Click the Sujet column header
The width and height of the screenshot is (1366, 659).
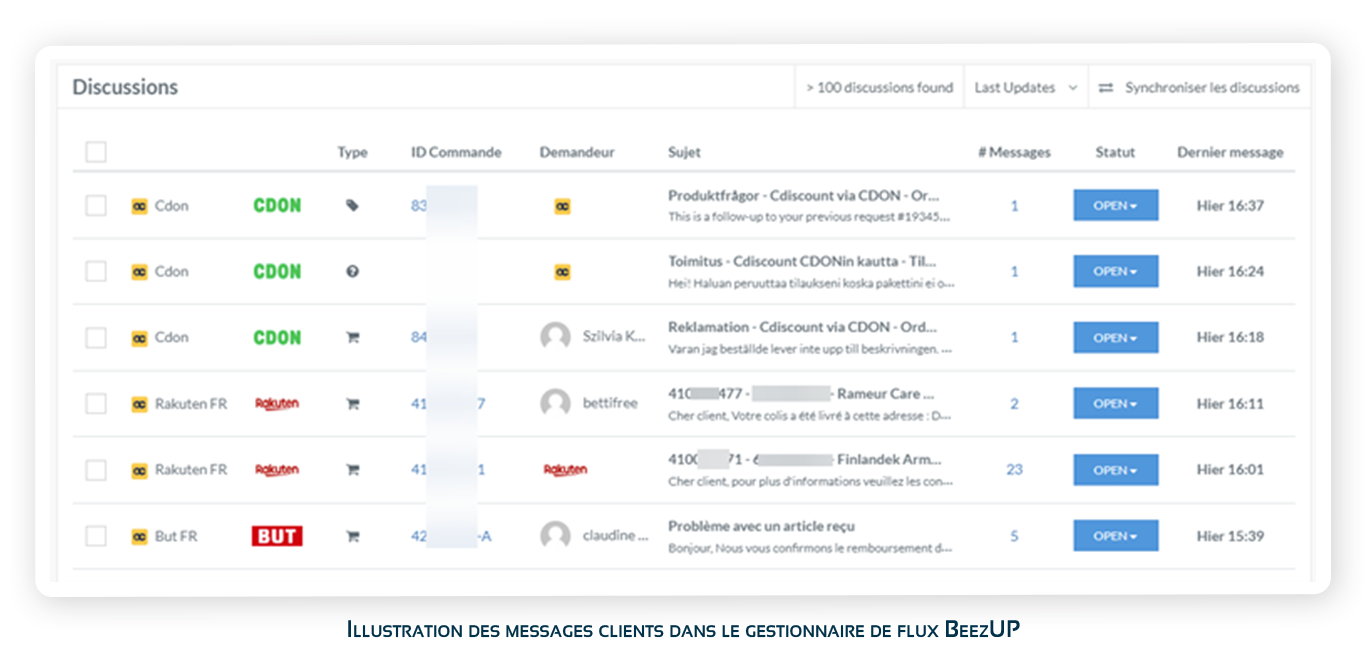click(684, 153)
